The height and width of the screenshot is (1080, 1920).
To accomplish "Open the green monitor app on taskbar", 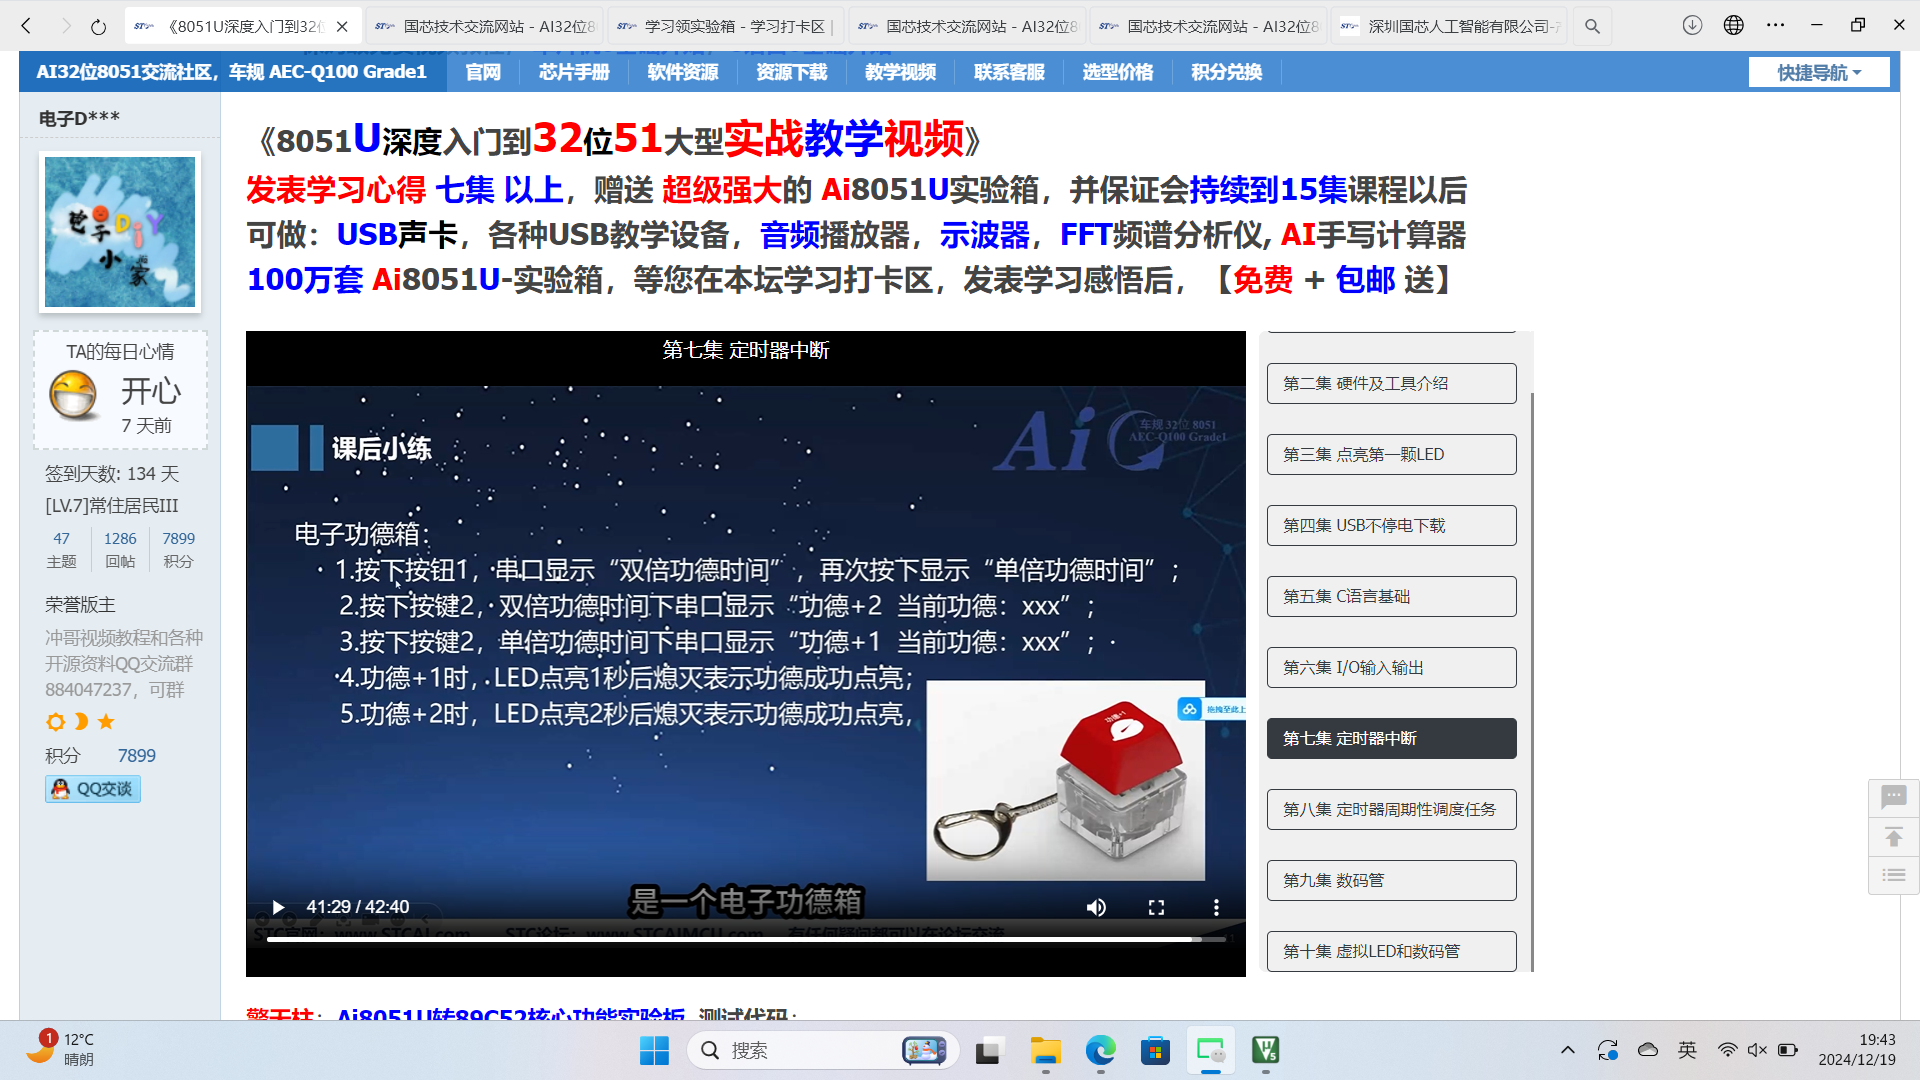I will point(1210,1050).
